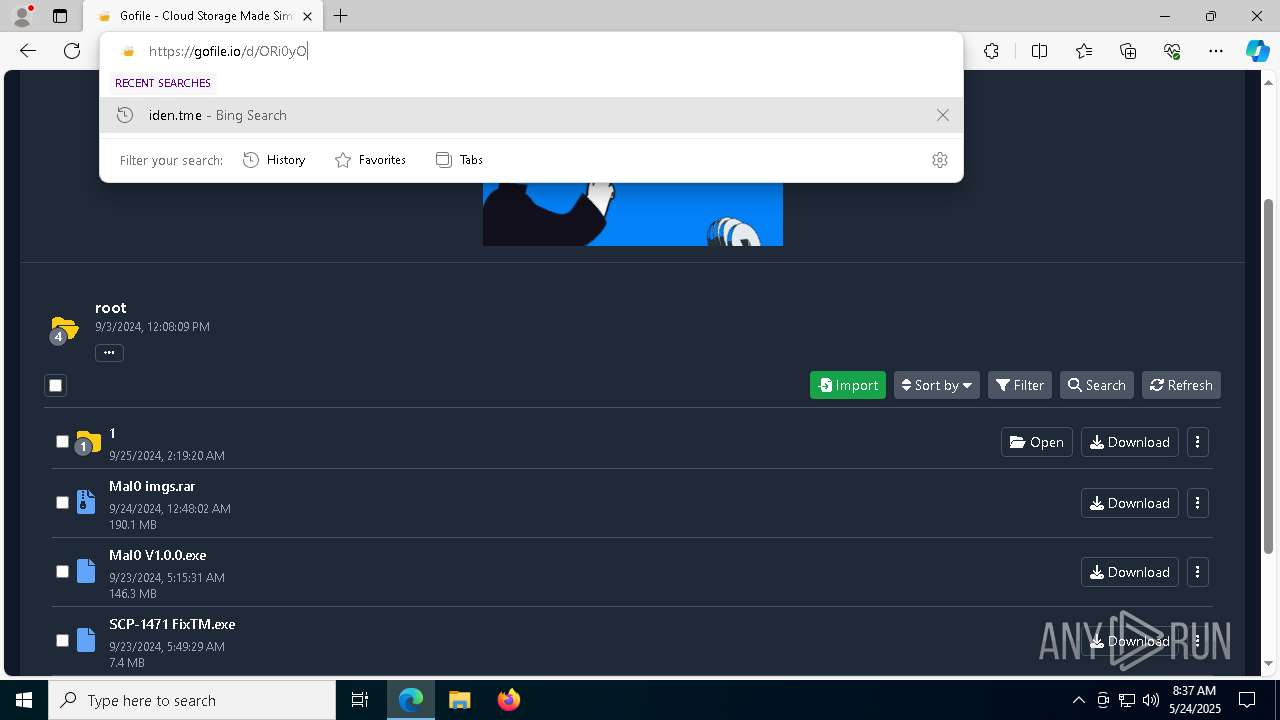This screenshot has width=1280, height=720.
Task: Click the Mal0 imgs.rar archive icon
Action: point(86,502)
